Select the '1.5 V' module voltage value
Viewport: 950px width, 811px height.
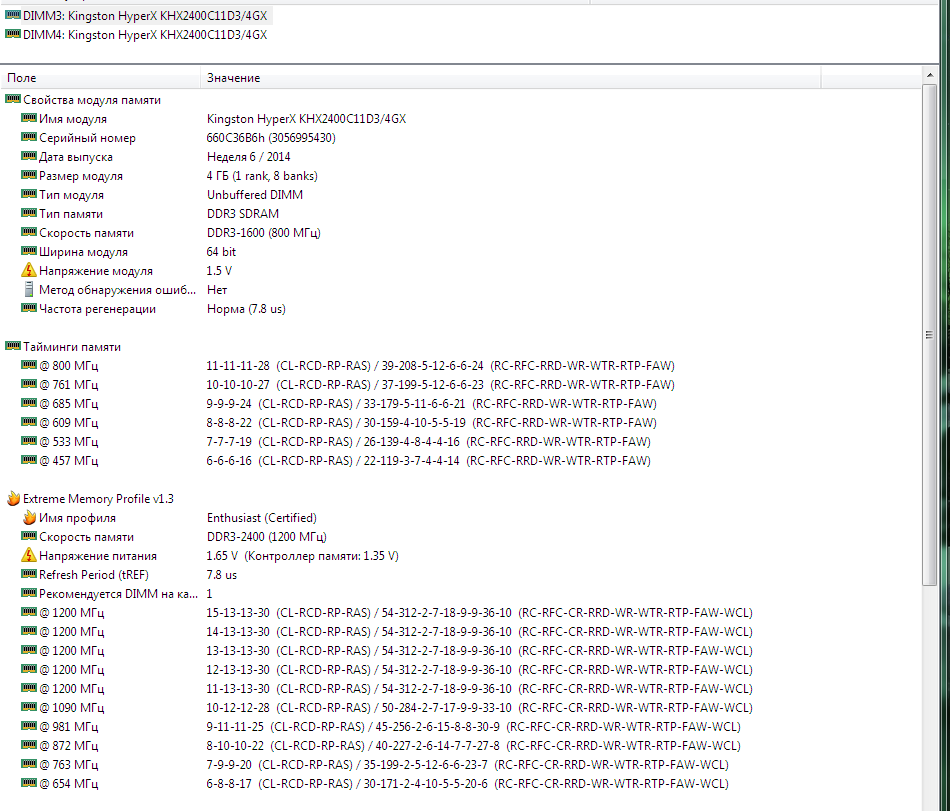click(x=219, y=271)
